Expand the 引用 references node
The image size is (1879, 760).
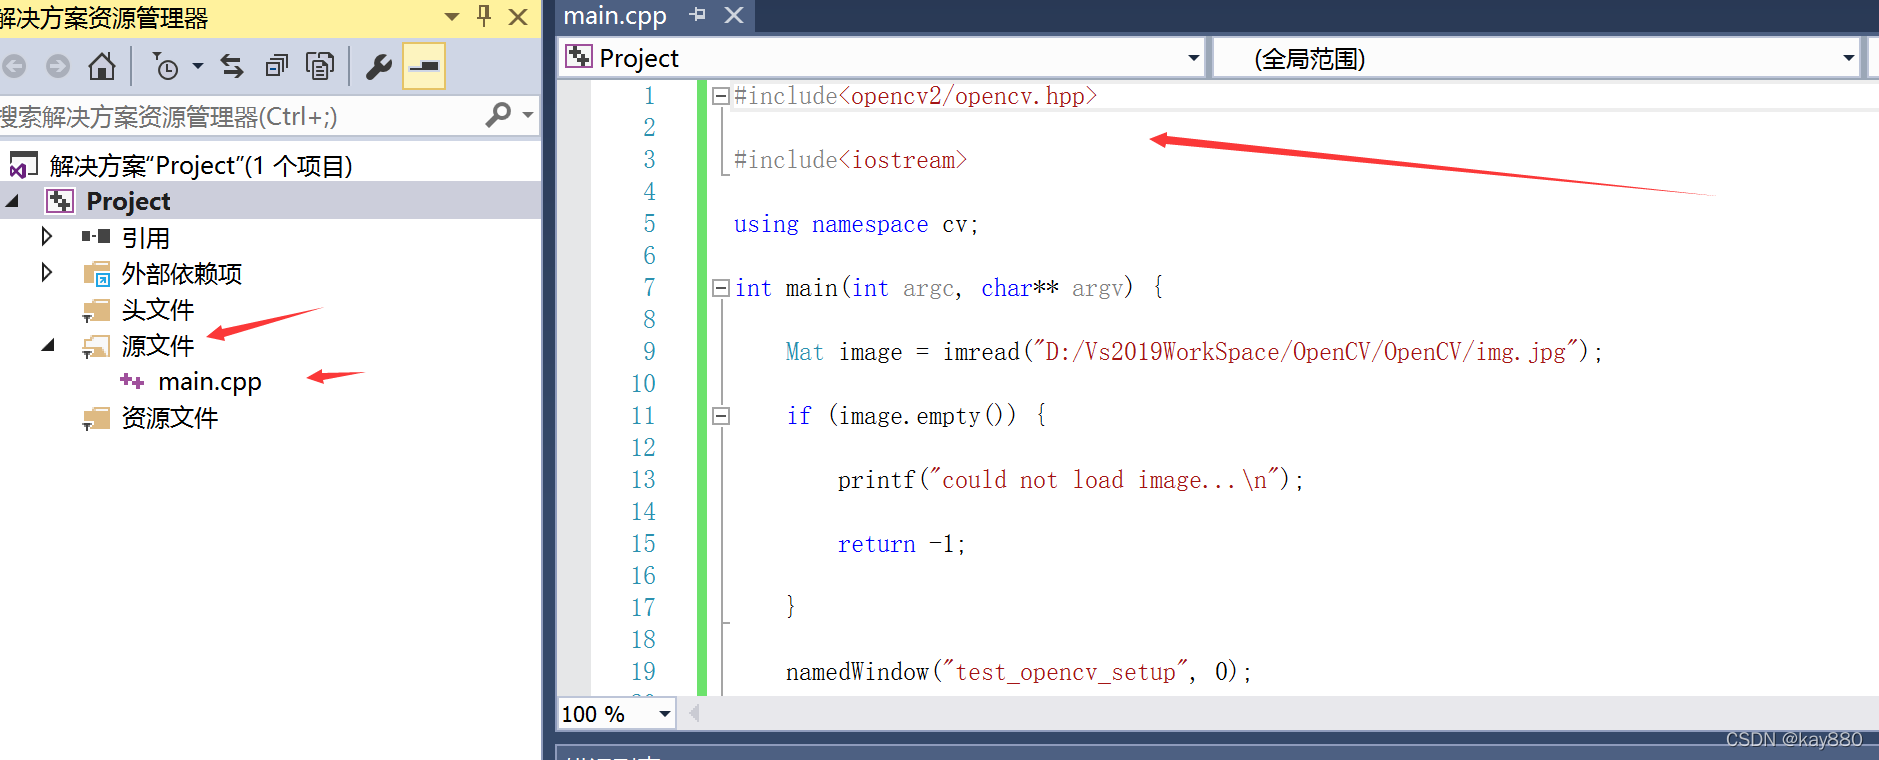point(46,237)
